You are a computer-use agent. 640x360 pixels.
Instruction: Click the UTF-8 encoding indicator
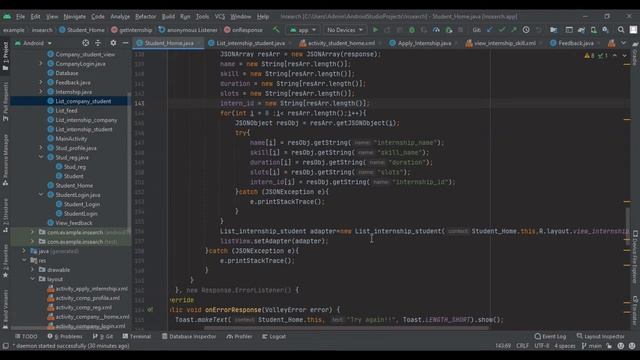(542, 346)
